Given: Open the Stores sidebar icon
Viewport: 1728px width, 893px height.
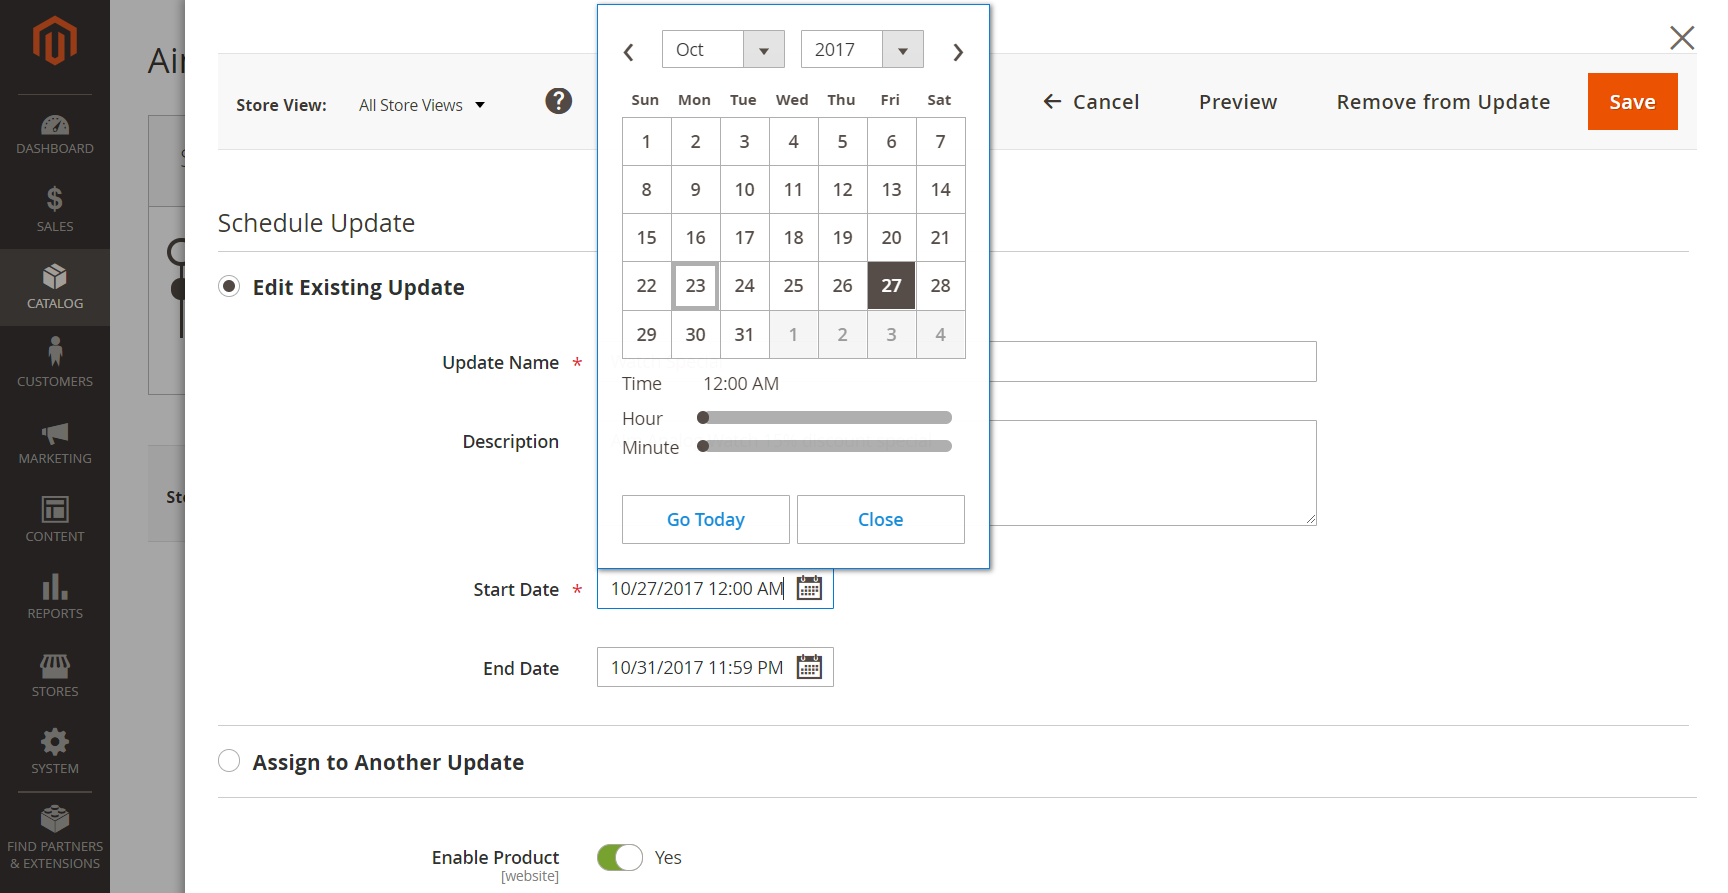Looking at the screenshot, I should tap(55, 665).
